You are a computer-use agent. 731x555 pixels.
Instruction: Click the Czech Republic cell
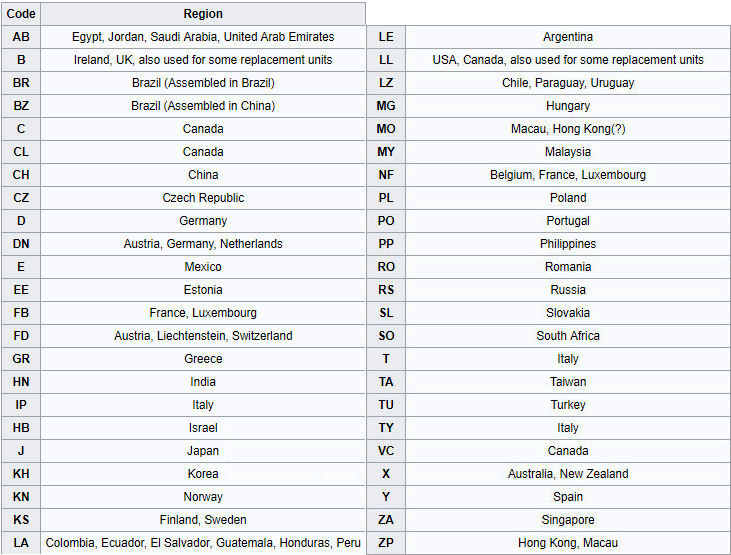[203, 198]
